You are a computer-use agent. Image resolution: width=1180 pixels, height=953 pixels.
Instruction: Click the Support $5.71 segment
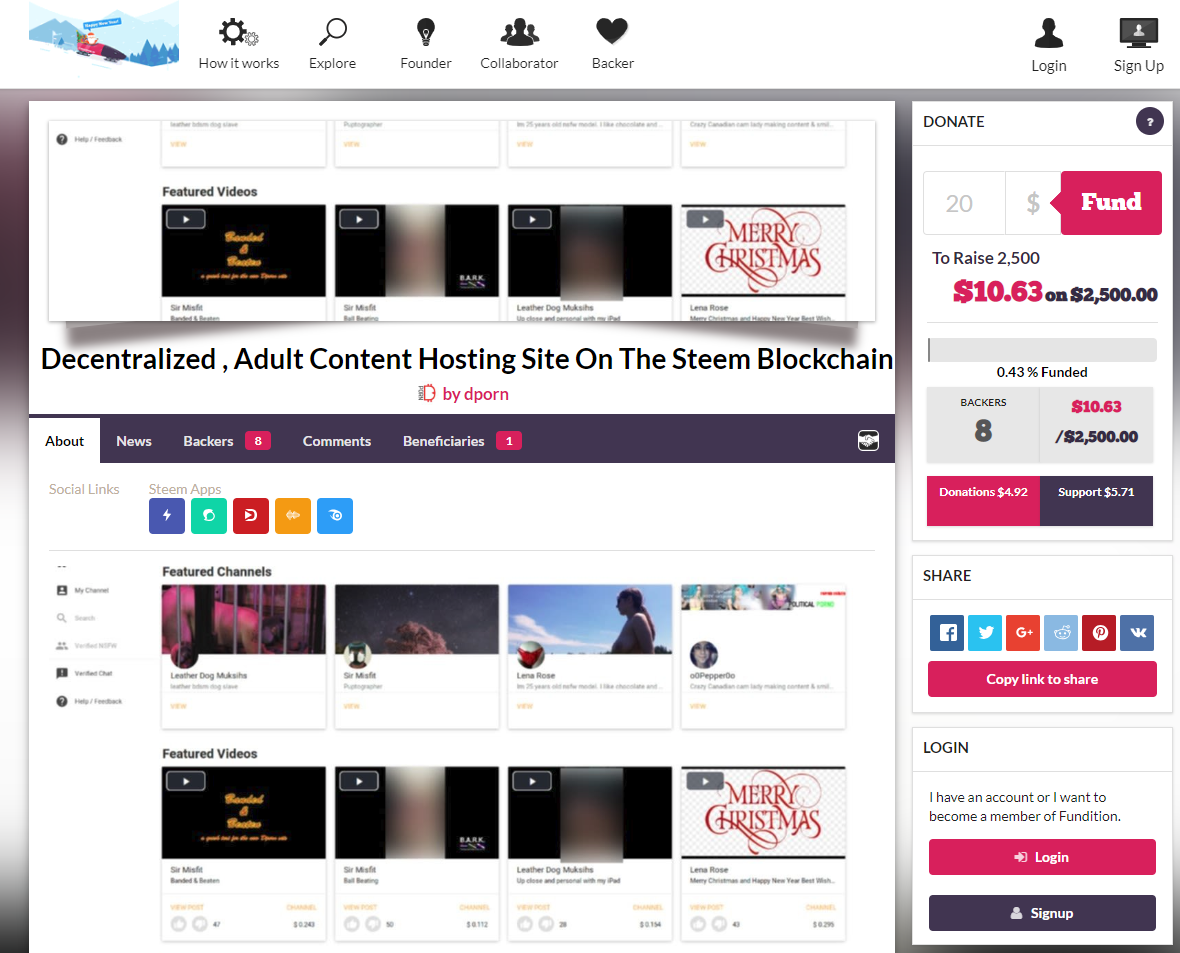(x=1096, y=501)
